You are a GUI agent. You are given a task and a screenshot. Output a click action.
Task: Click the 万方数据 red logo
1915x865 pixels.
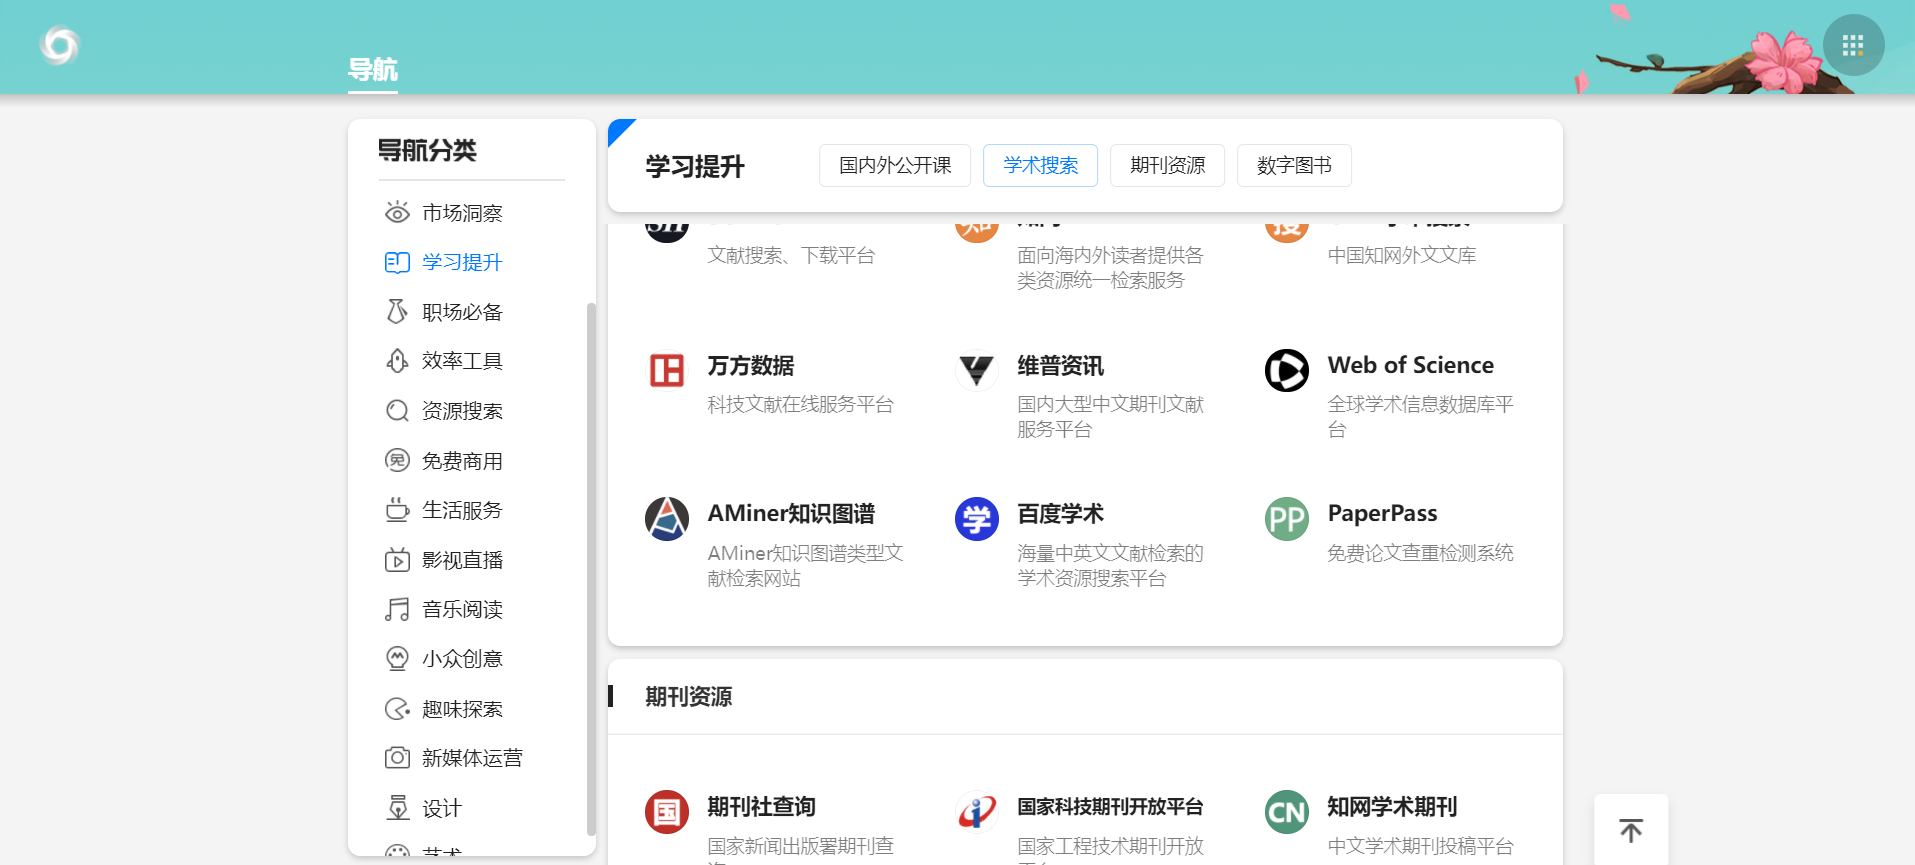click(x=667, y=370)
